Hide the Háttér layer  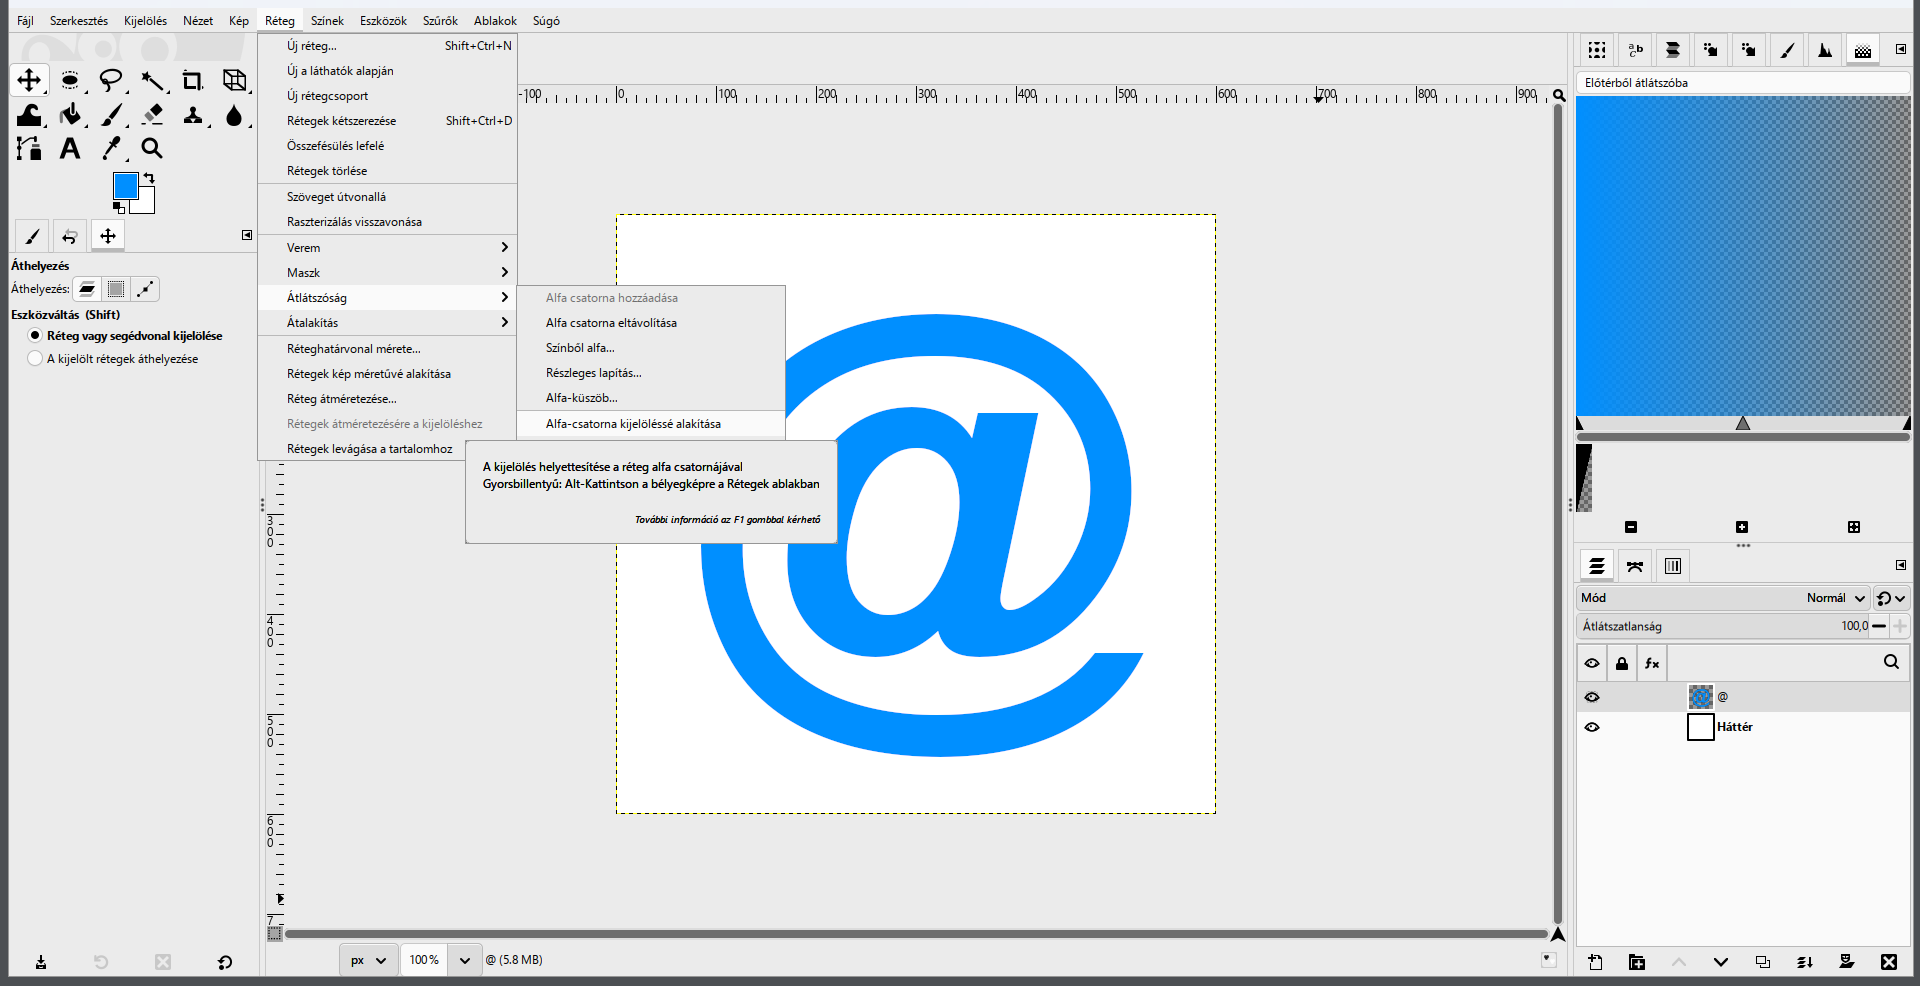[1592, 727]
